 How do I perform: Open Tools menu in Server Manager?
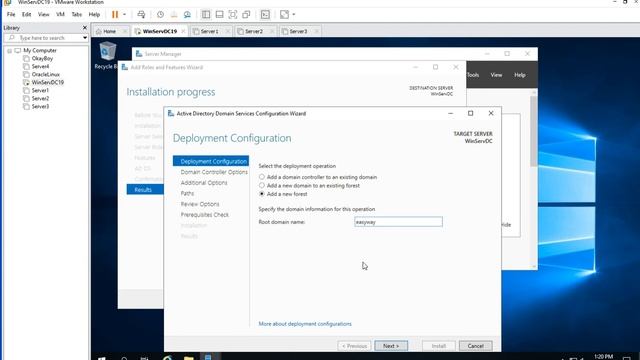pyautogui.click(x=473, y=75)
